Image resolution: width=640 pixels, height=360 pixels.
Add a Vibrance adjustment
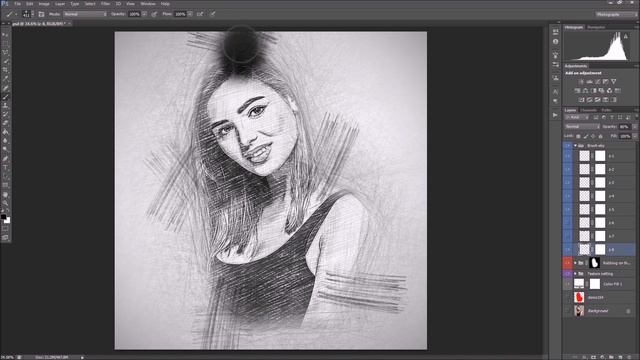[613, 82]
